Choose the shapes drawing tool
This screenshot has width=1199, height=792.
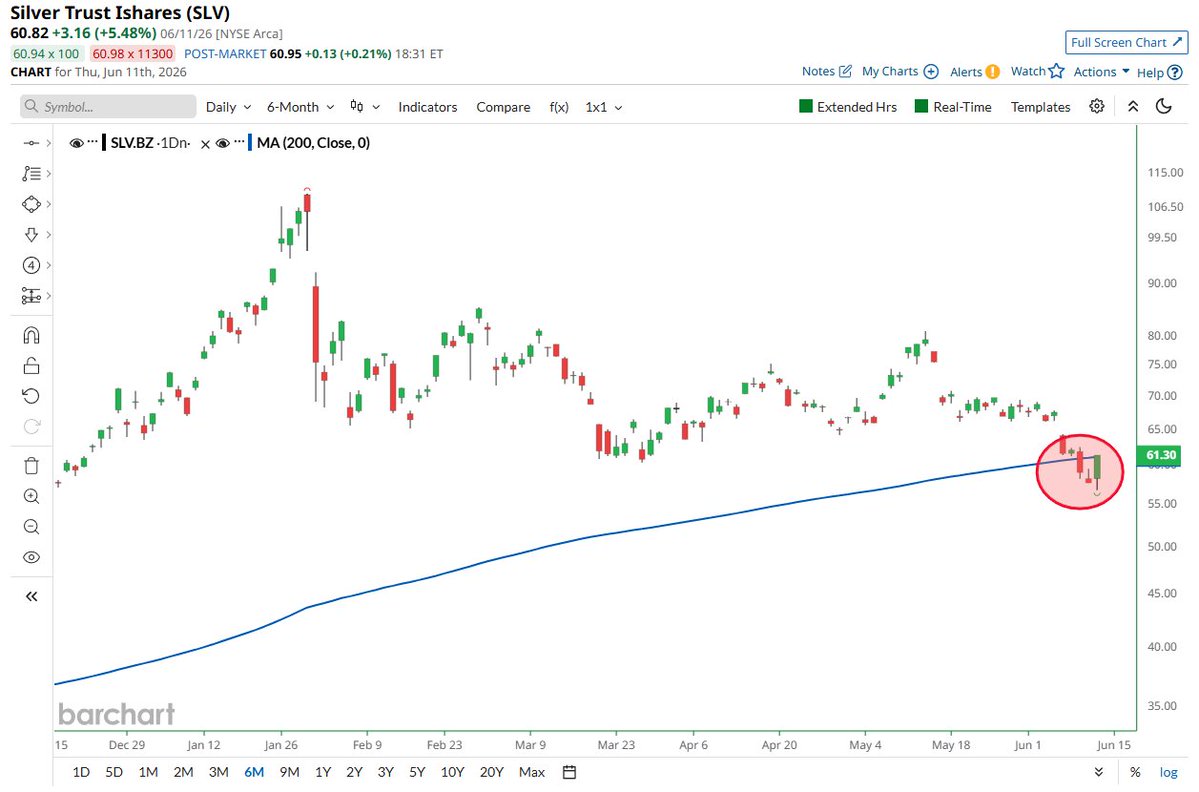(31, 204)
